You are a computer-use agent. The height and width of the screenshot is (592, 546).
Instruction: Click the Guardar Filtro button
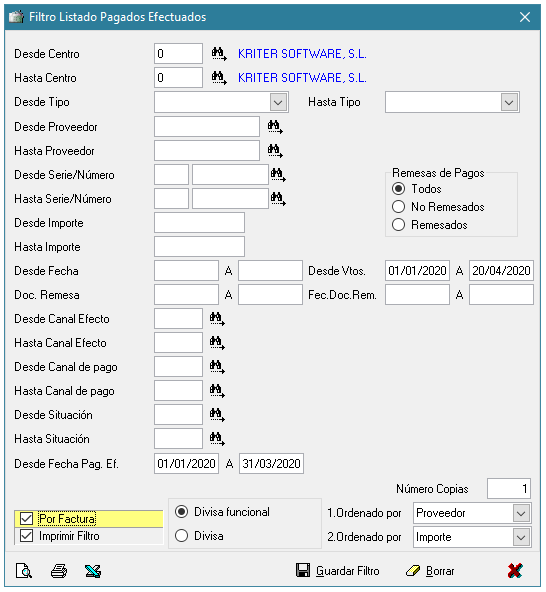(338, 571)
